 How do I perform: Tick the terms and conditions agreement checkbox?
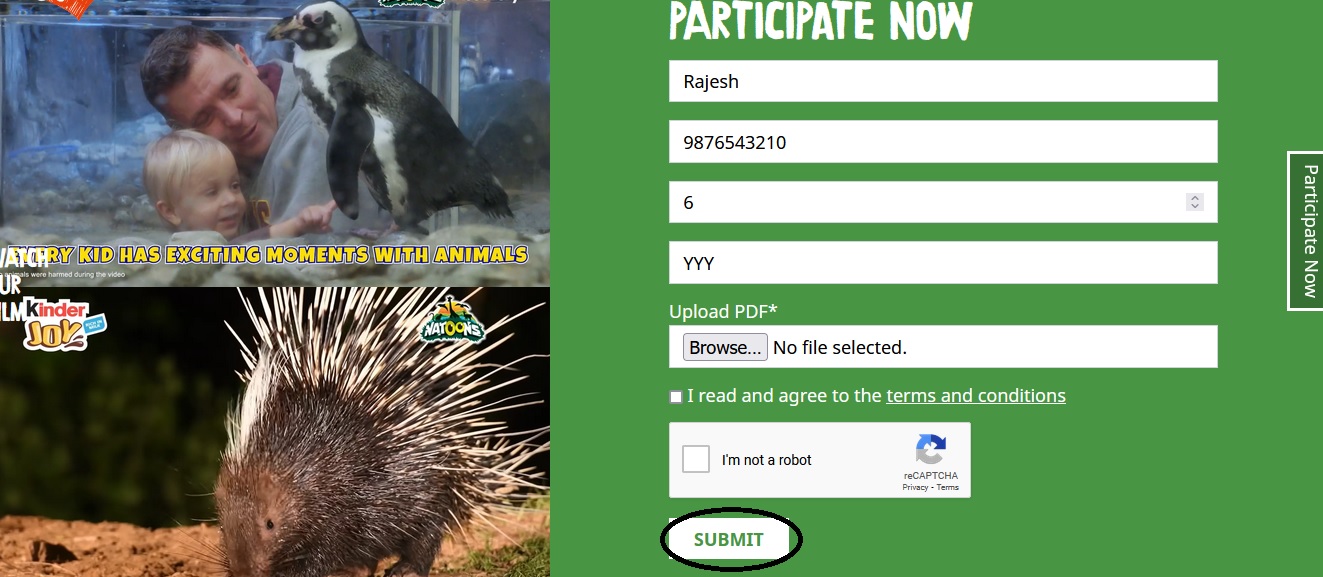click(x=676, y=397)
